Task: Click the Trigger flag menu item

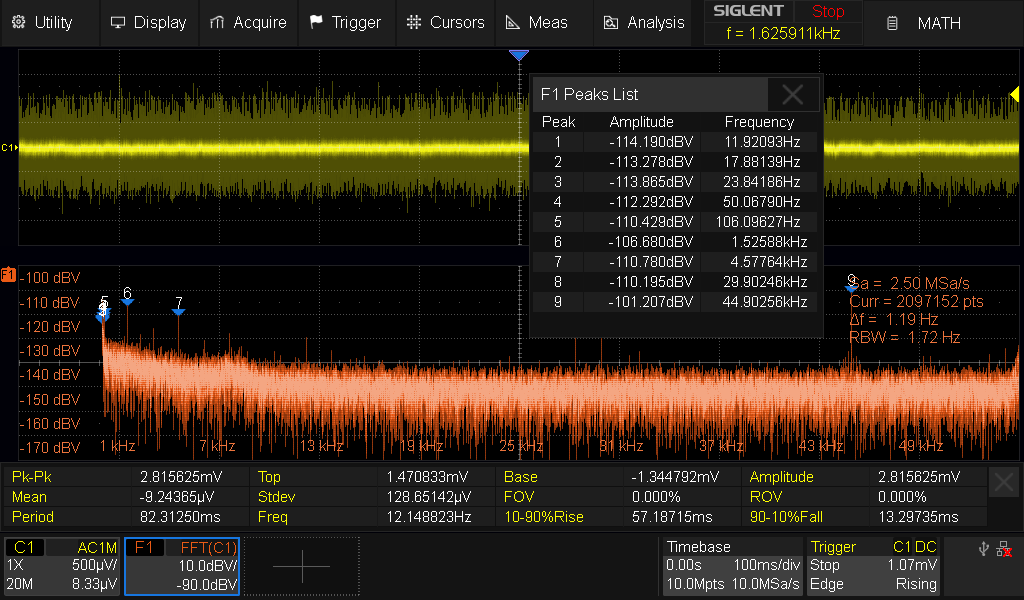Action: click(345, 22)
